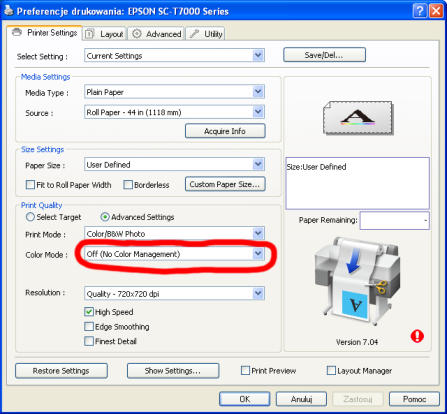Click Show Settings... button
Viewport: 447px width, 414px height.
[x=173, y=371]
